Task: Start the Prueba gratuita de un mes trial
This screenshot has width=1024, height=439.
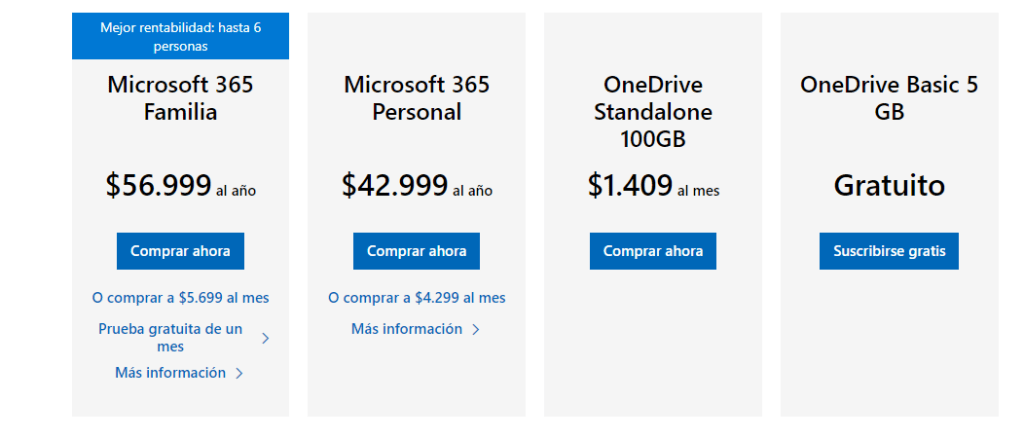Action: click(x=170, y=337)
